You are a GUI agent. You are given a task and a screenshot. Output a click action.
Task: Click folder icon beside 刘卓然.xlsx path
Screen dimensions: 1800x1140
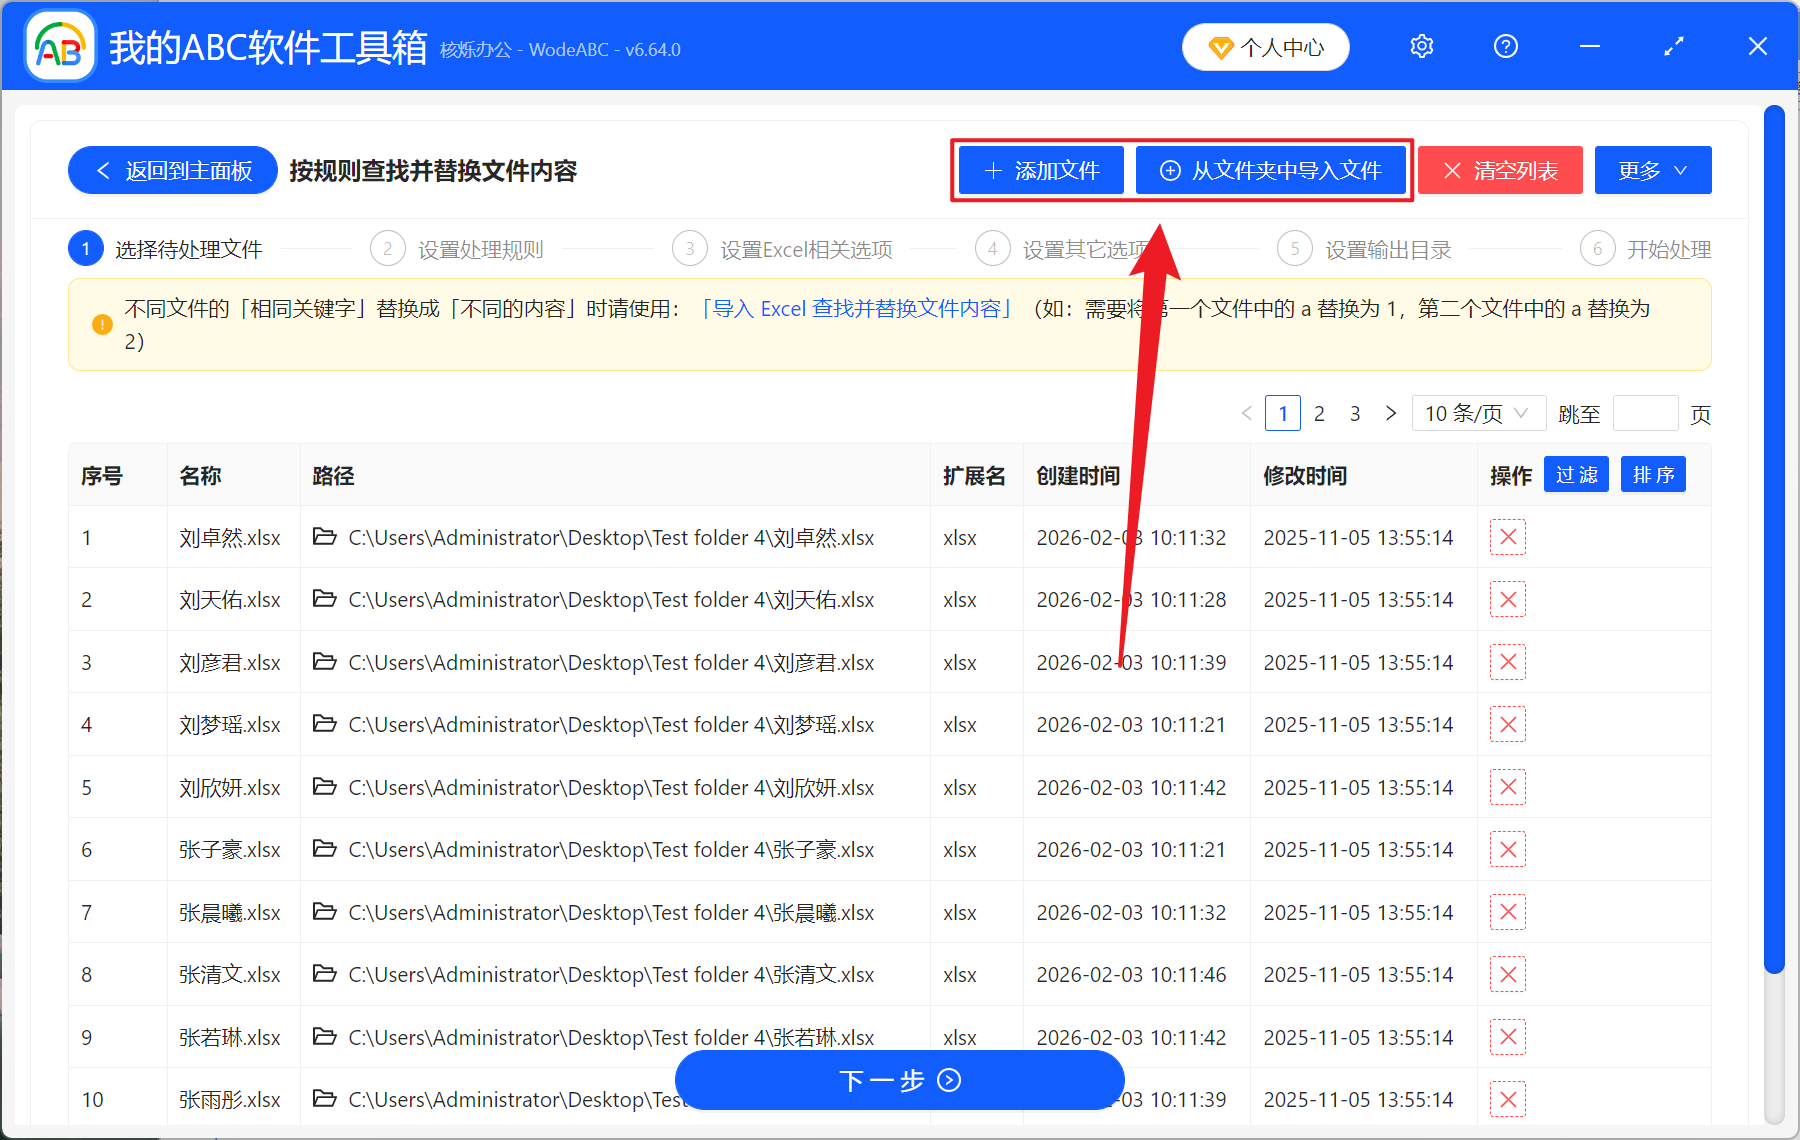tap(324, 537)
